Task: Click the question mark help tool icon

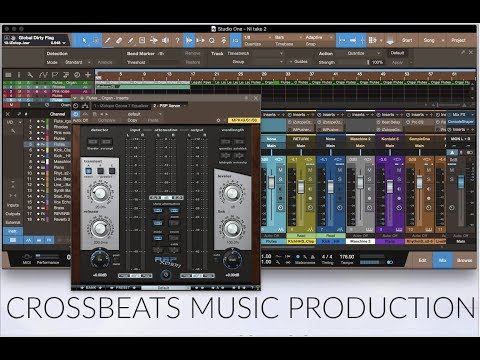Action: (177, 40)
